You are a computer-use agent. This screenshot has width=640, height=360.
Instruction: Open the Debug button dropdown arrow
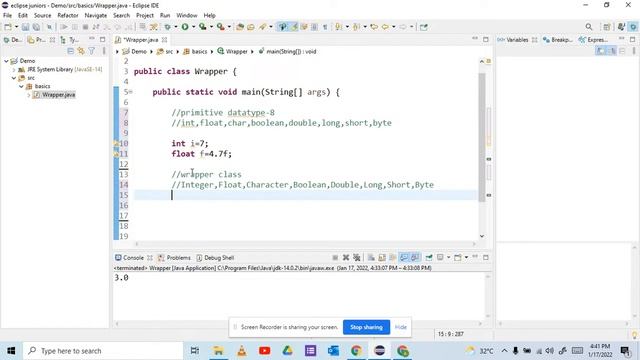point(176,27)
